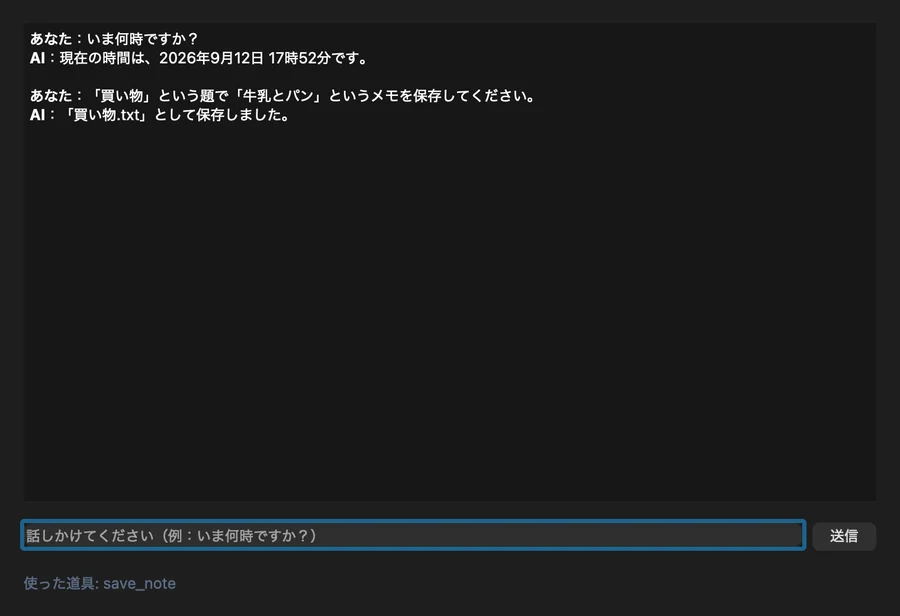Screen dimensions: 900x616
Task: Focus the 話しかけてください message input field
Action: (x=413, y=535)
